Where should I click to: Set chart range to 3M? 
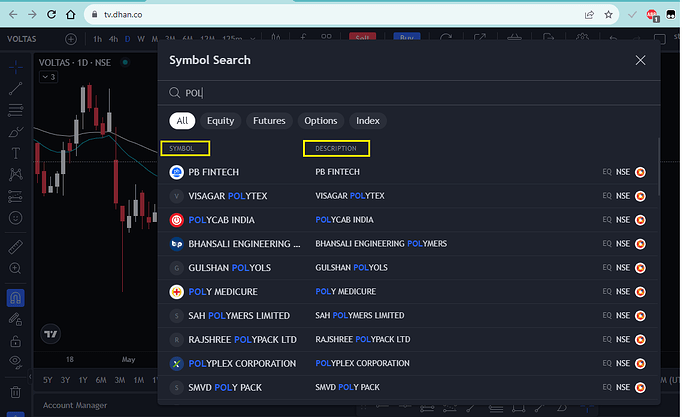120,380
